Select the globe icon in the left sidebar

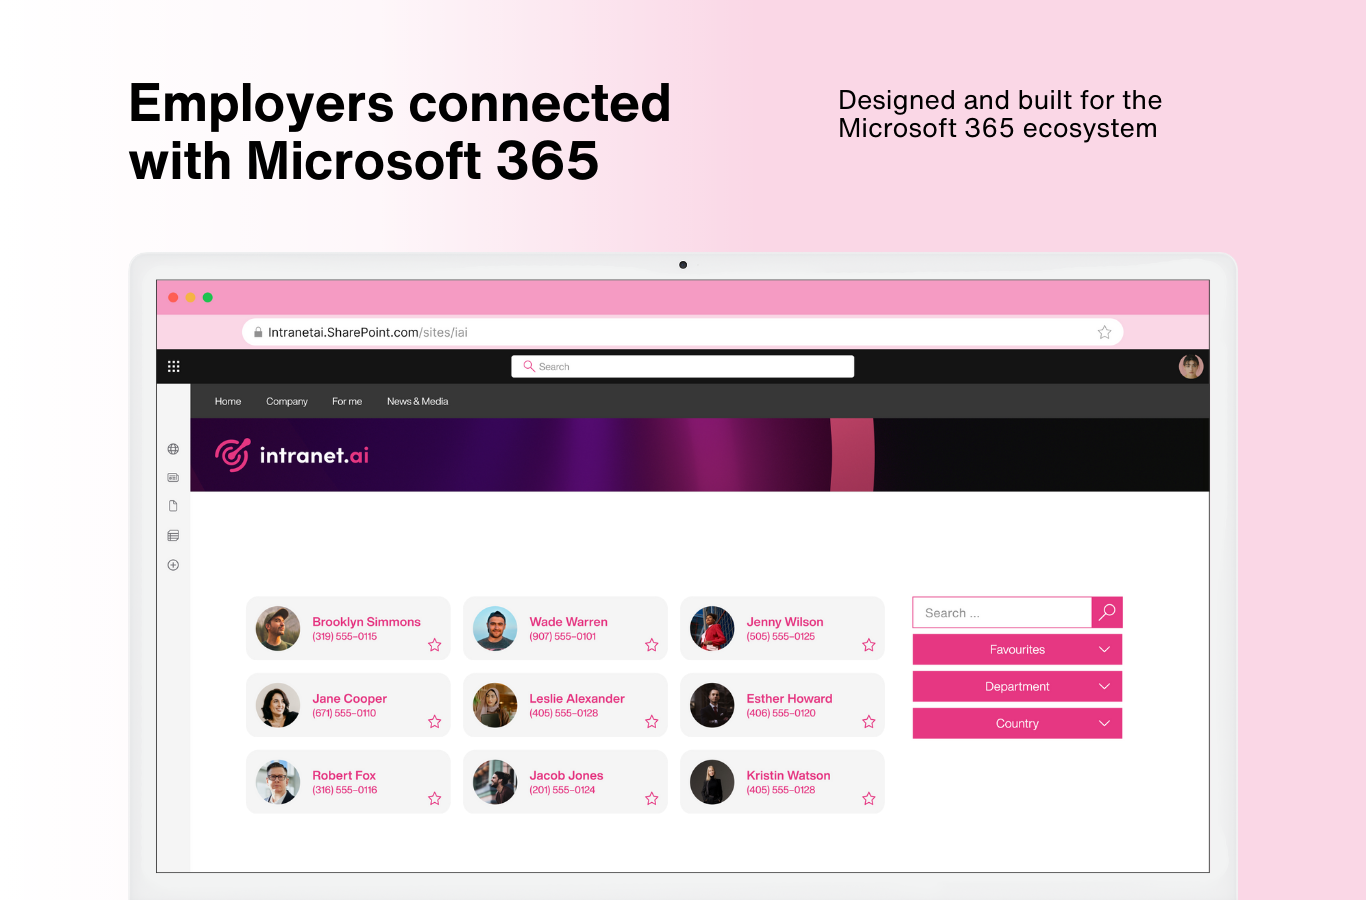tap(173, 448)
